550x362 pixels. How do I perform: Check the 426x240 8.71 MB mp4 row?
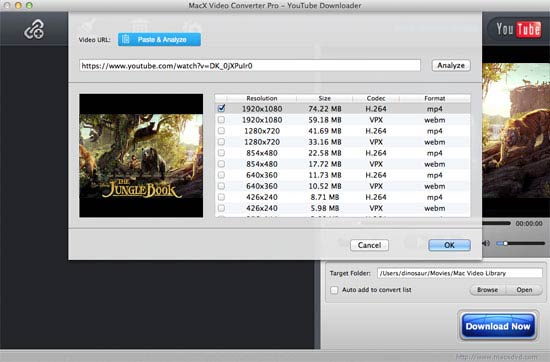coord(221,197)
